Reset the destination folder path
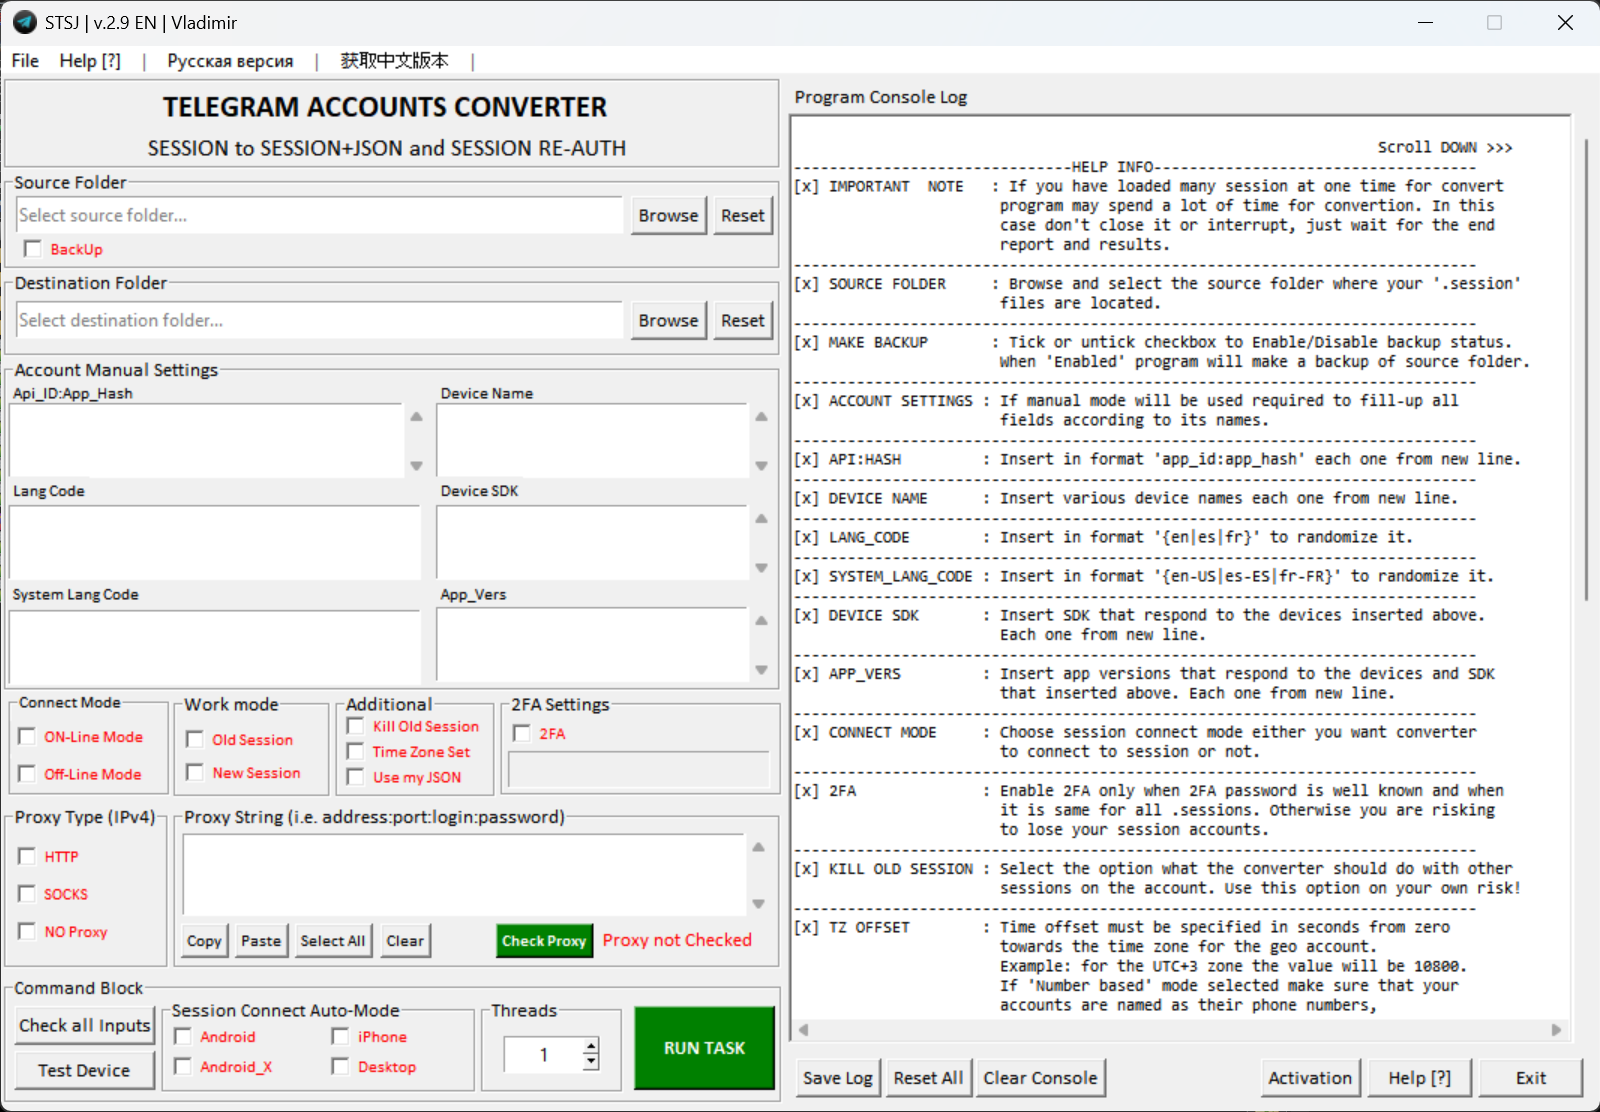The width and height of the screenshot is (1600, 1112). tap(742, 320)
